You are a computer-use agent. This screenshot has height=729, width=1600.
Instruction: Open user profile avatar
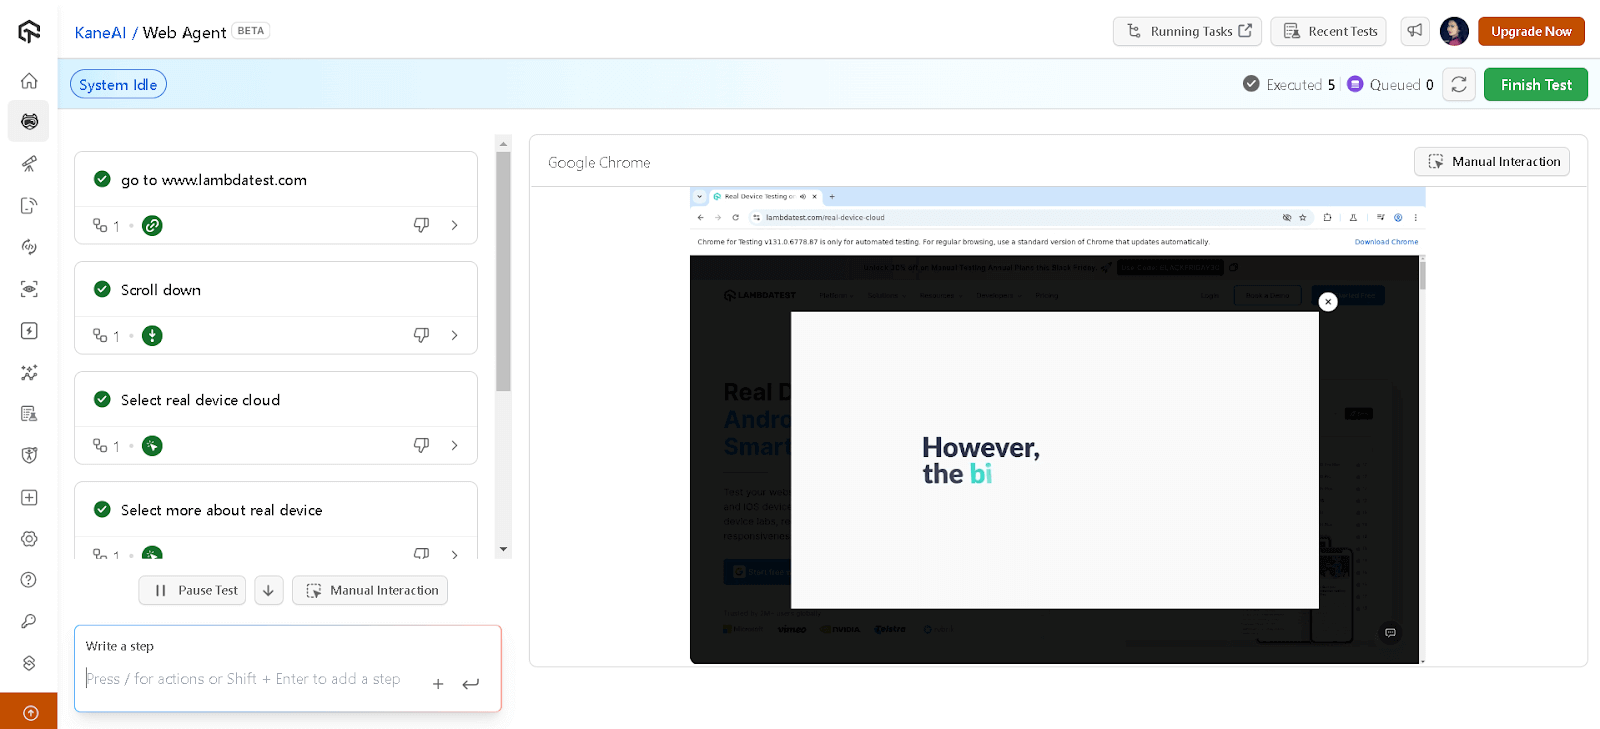1453,31
